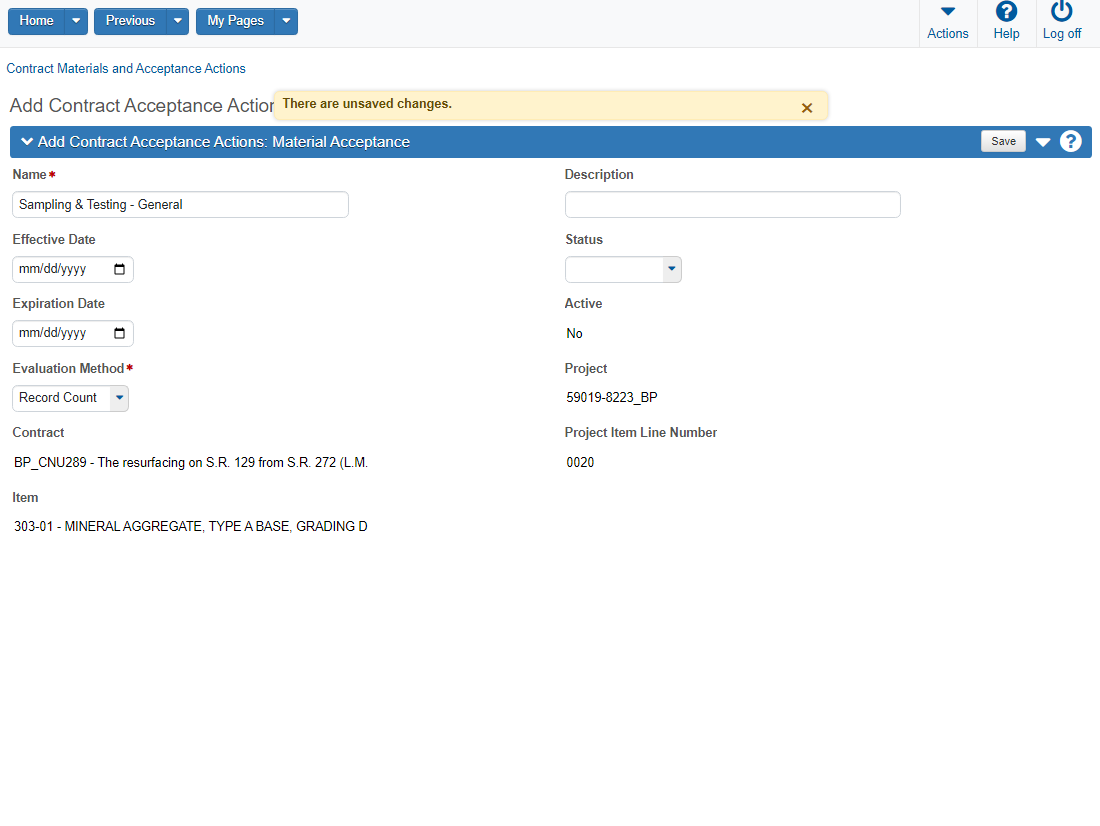This screenshot has height=826, width=1100.
Task: Click the Home button
Action: [37, 21]
